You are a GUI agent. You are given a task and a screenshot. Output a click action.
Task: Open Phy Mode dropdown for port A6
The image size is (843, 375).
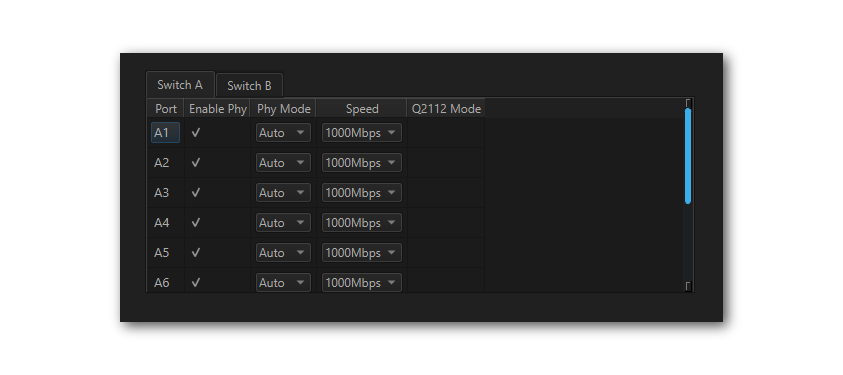coord(283,283)
